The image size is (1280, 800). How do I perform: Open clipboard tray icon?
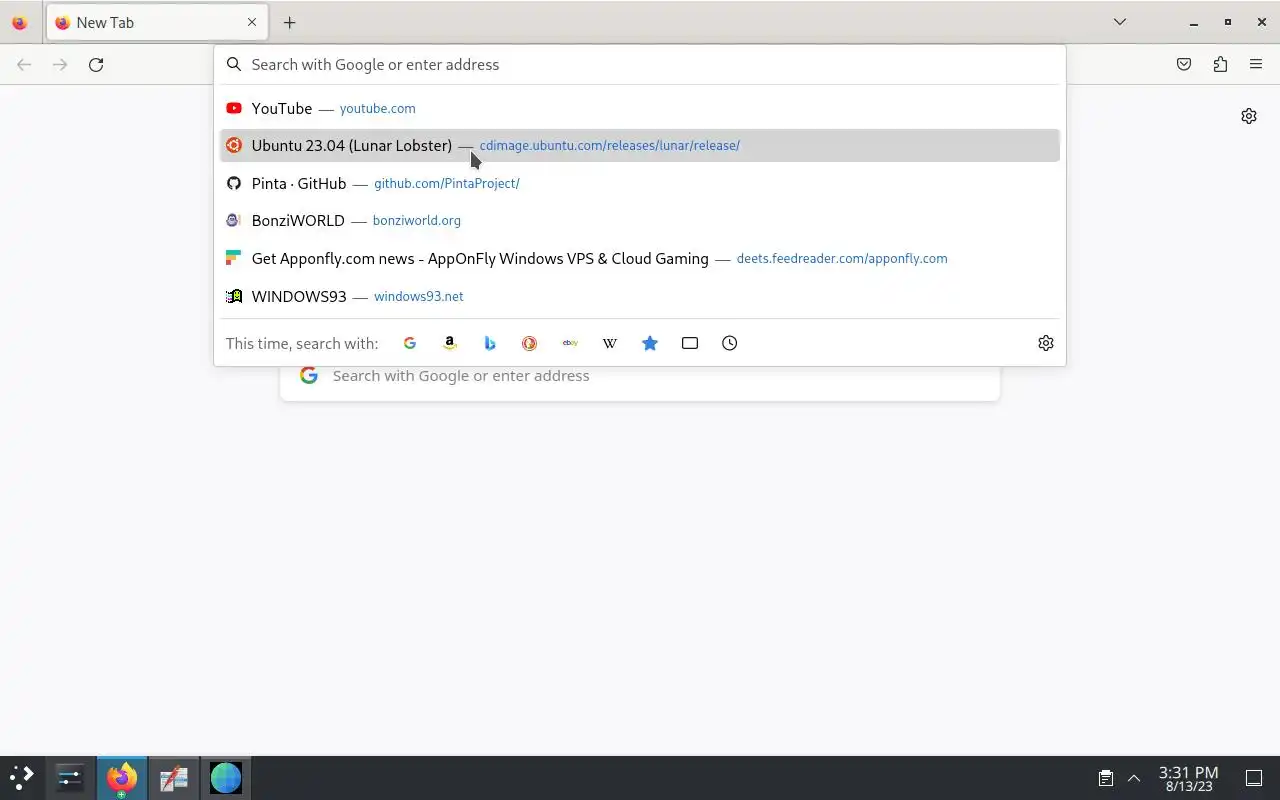pyautogui.click(x=1106, y=778)
